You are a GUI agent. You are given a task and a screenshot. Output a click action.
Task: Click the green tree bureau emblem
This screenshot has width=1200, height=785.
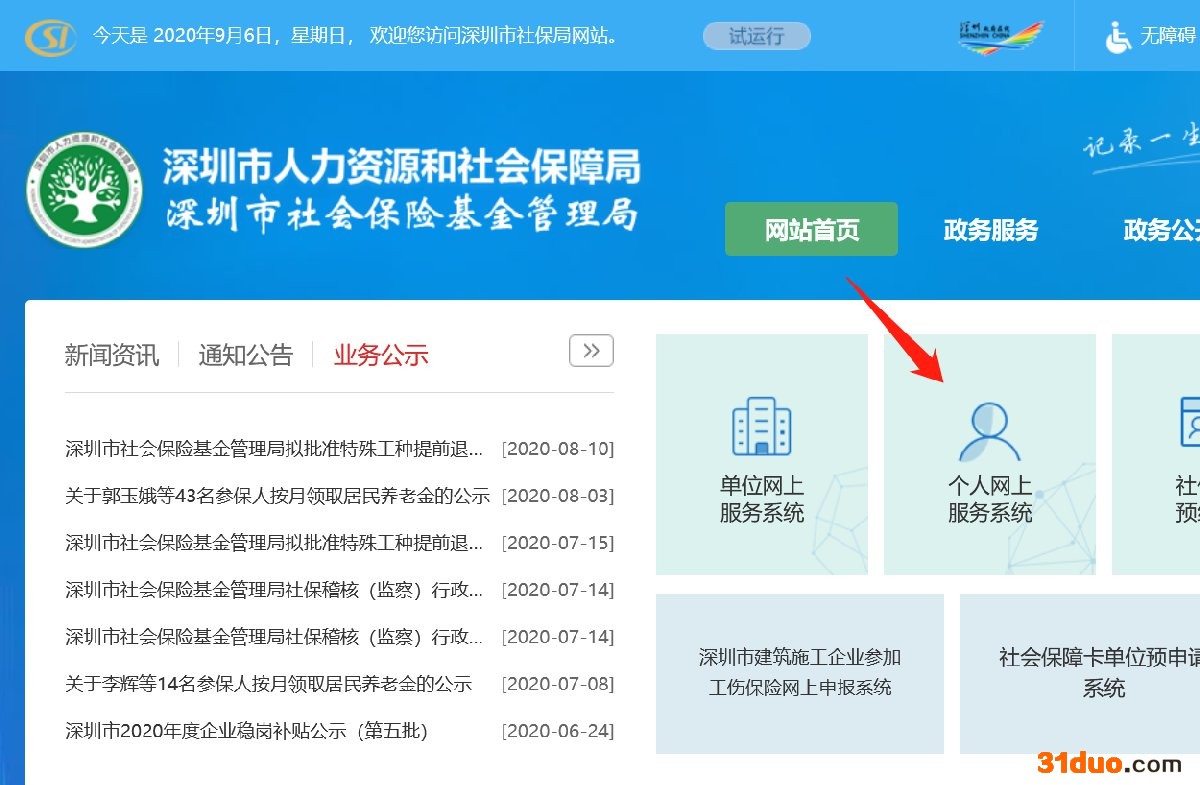coord(84,189)
